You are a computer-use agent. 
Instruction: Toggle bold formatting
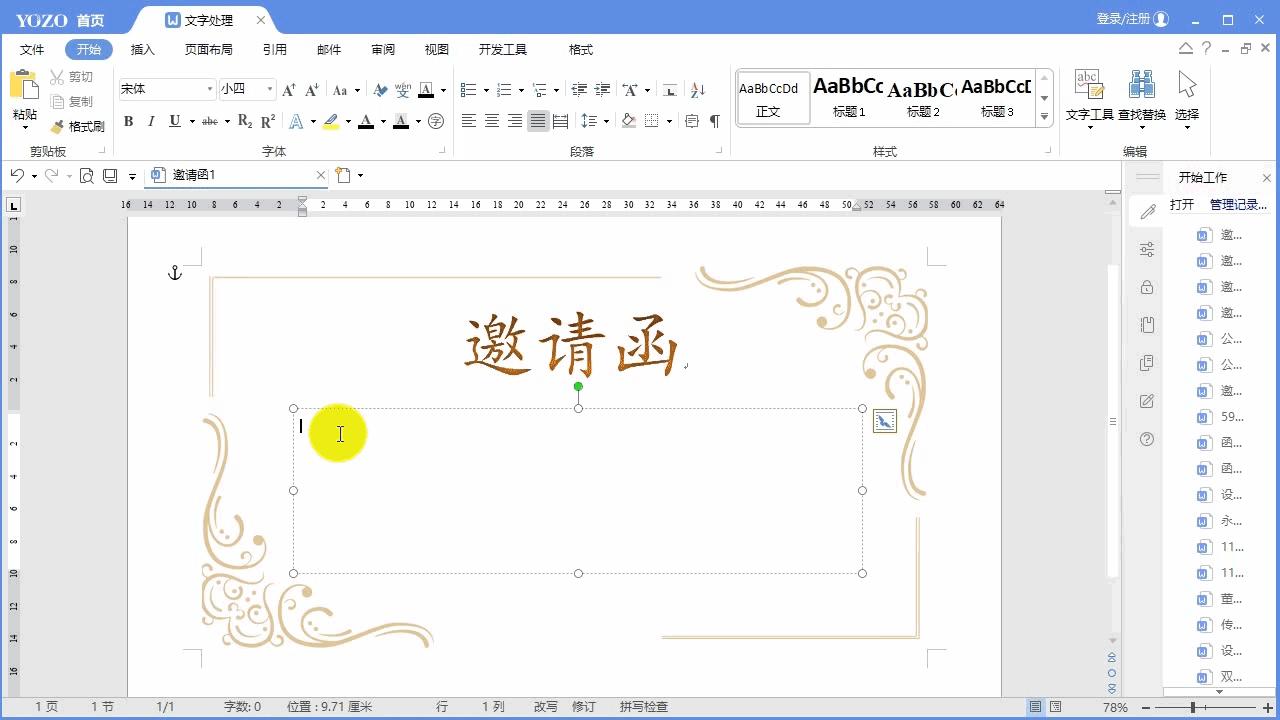point(128,121)
